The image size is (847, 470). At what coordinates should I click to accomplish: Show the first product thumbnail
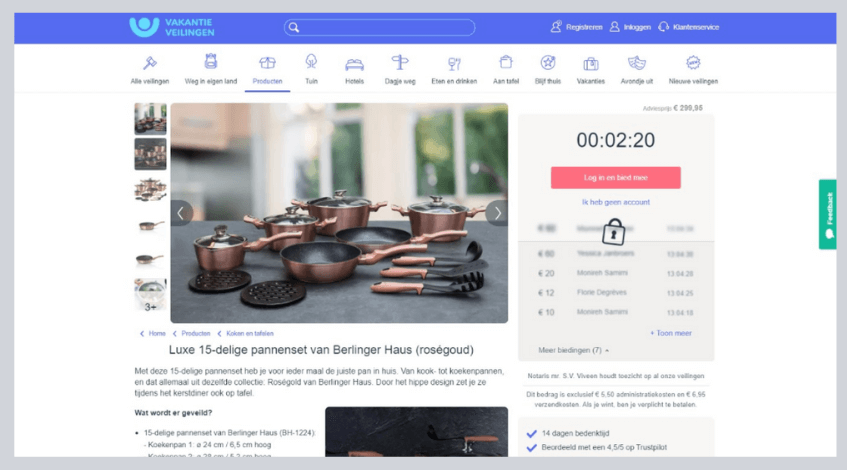coord(150,119)
